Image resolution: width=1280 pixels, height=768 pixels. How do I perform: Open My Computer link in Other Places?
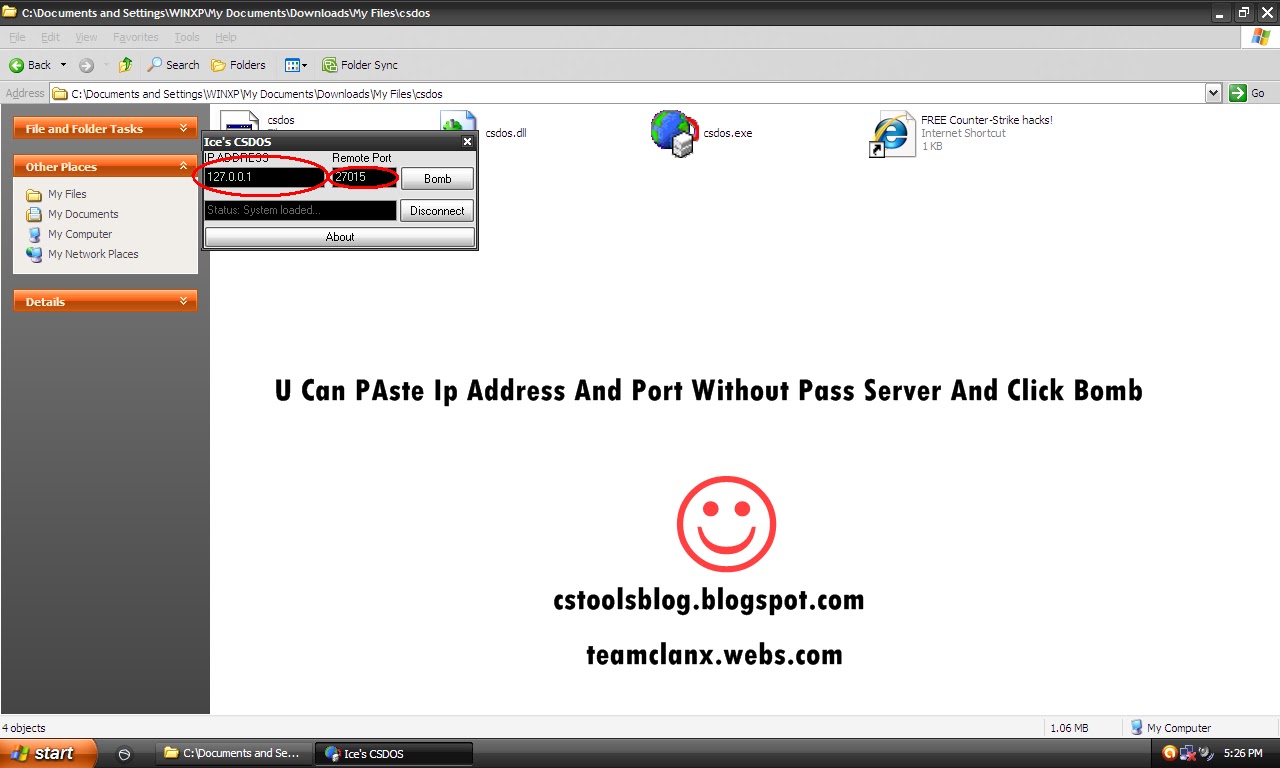(x=80, y=234)
